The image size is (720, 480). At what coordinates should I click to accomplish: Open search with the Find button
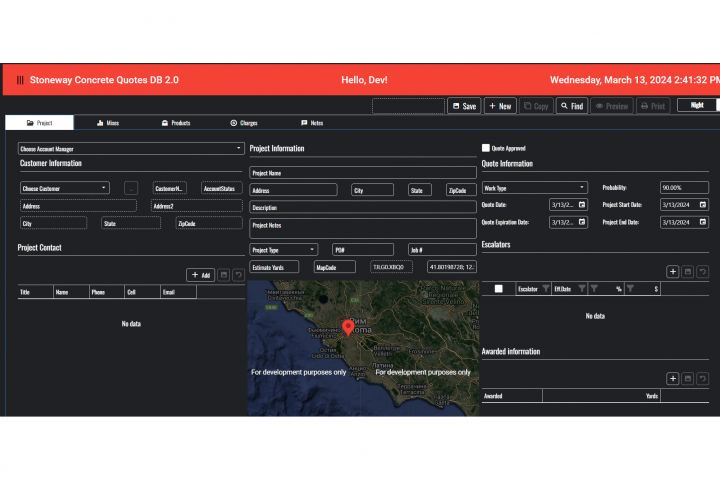pyautogui.click(x=572, y=106)
